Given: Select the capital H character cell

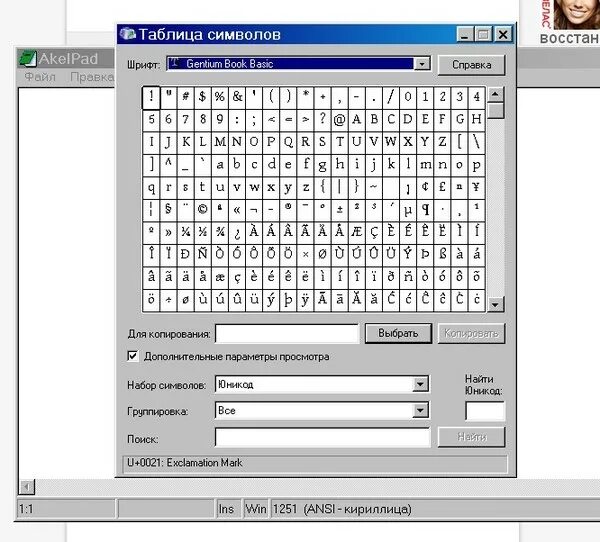Looking at the screenshot, I should tap(476, 120).
